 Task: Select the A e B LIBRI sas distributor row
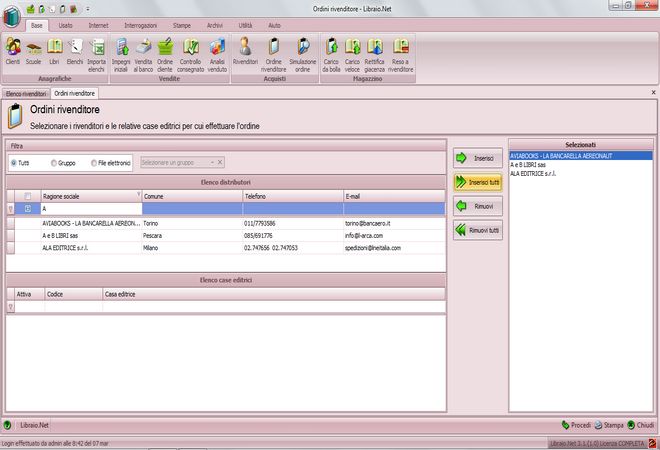(226, 236)
